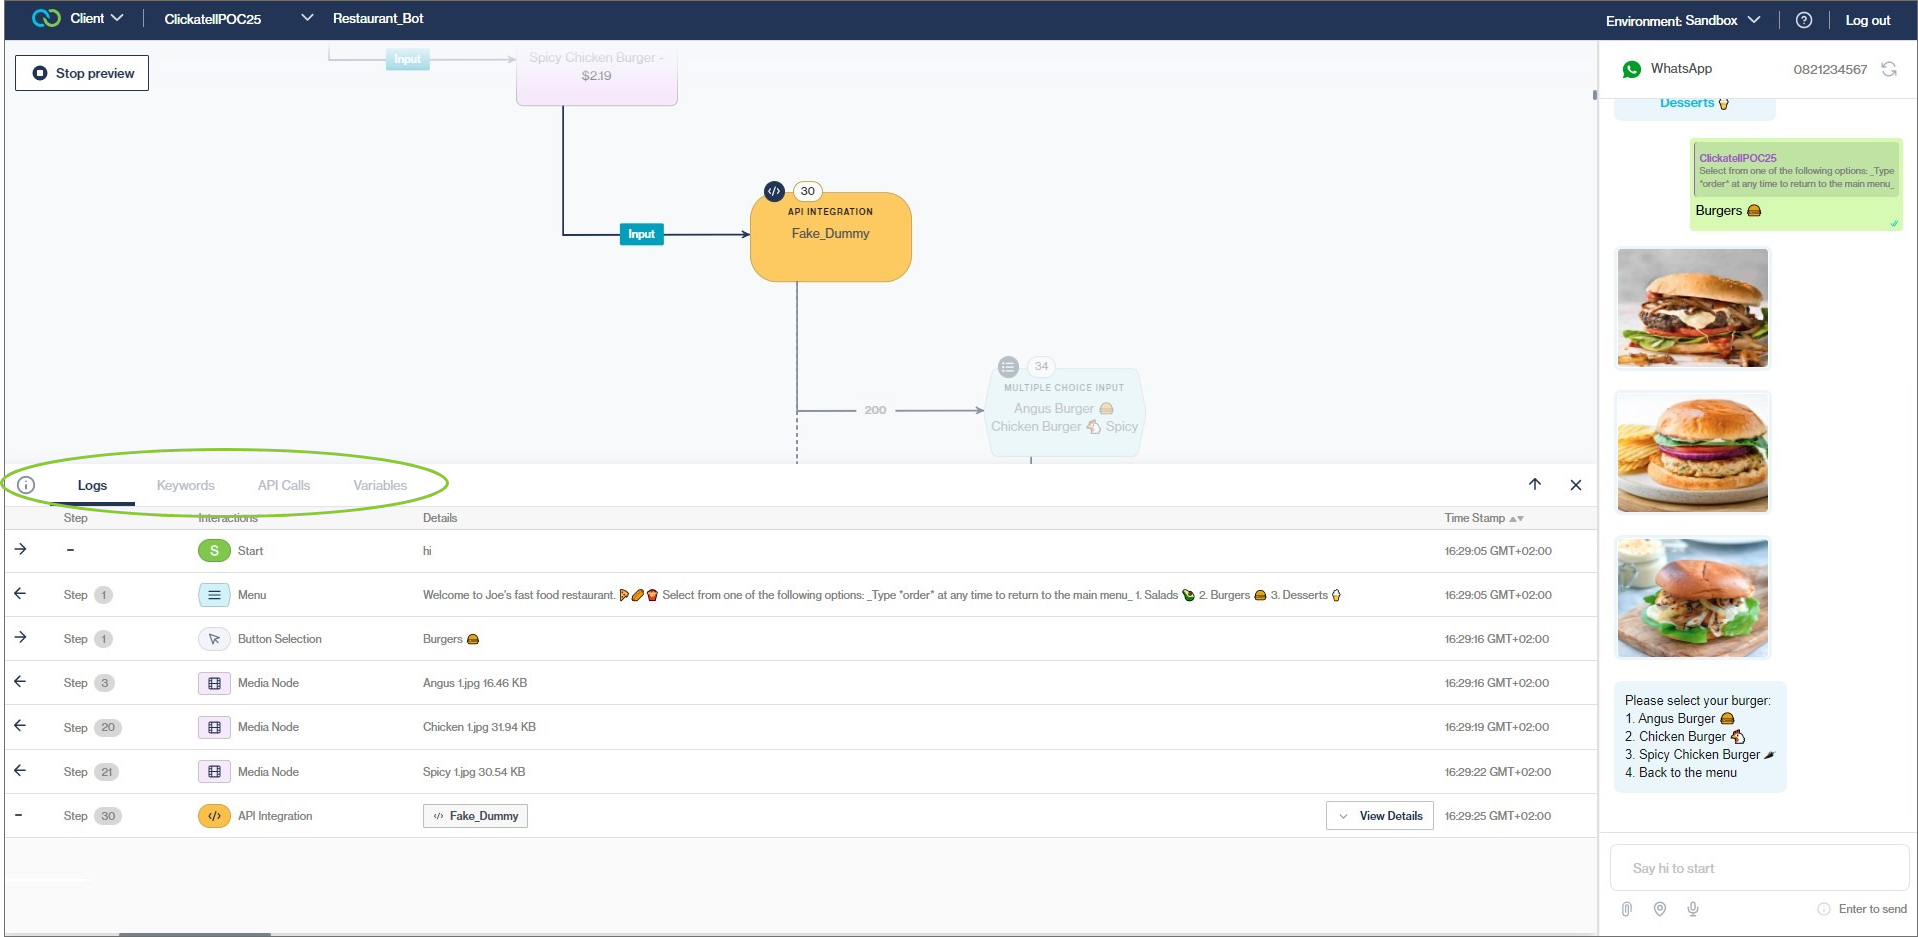Click the help question mark icon in top bar
Screen dimensions: 1918x937
click(1803, 19)
